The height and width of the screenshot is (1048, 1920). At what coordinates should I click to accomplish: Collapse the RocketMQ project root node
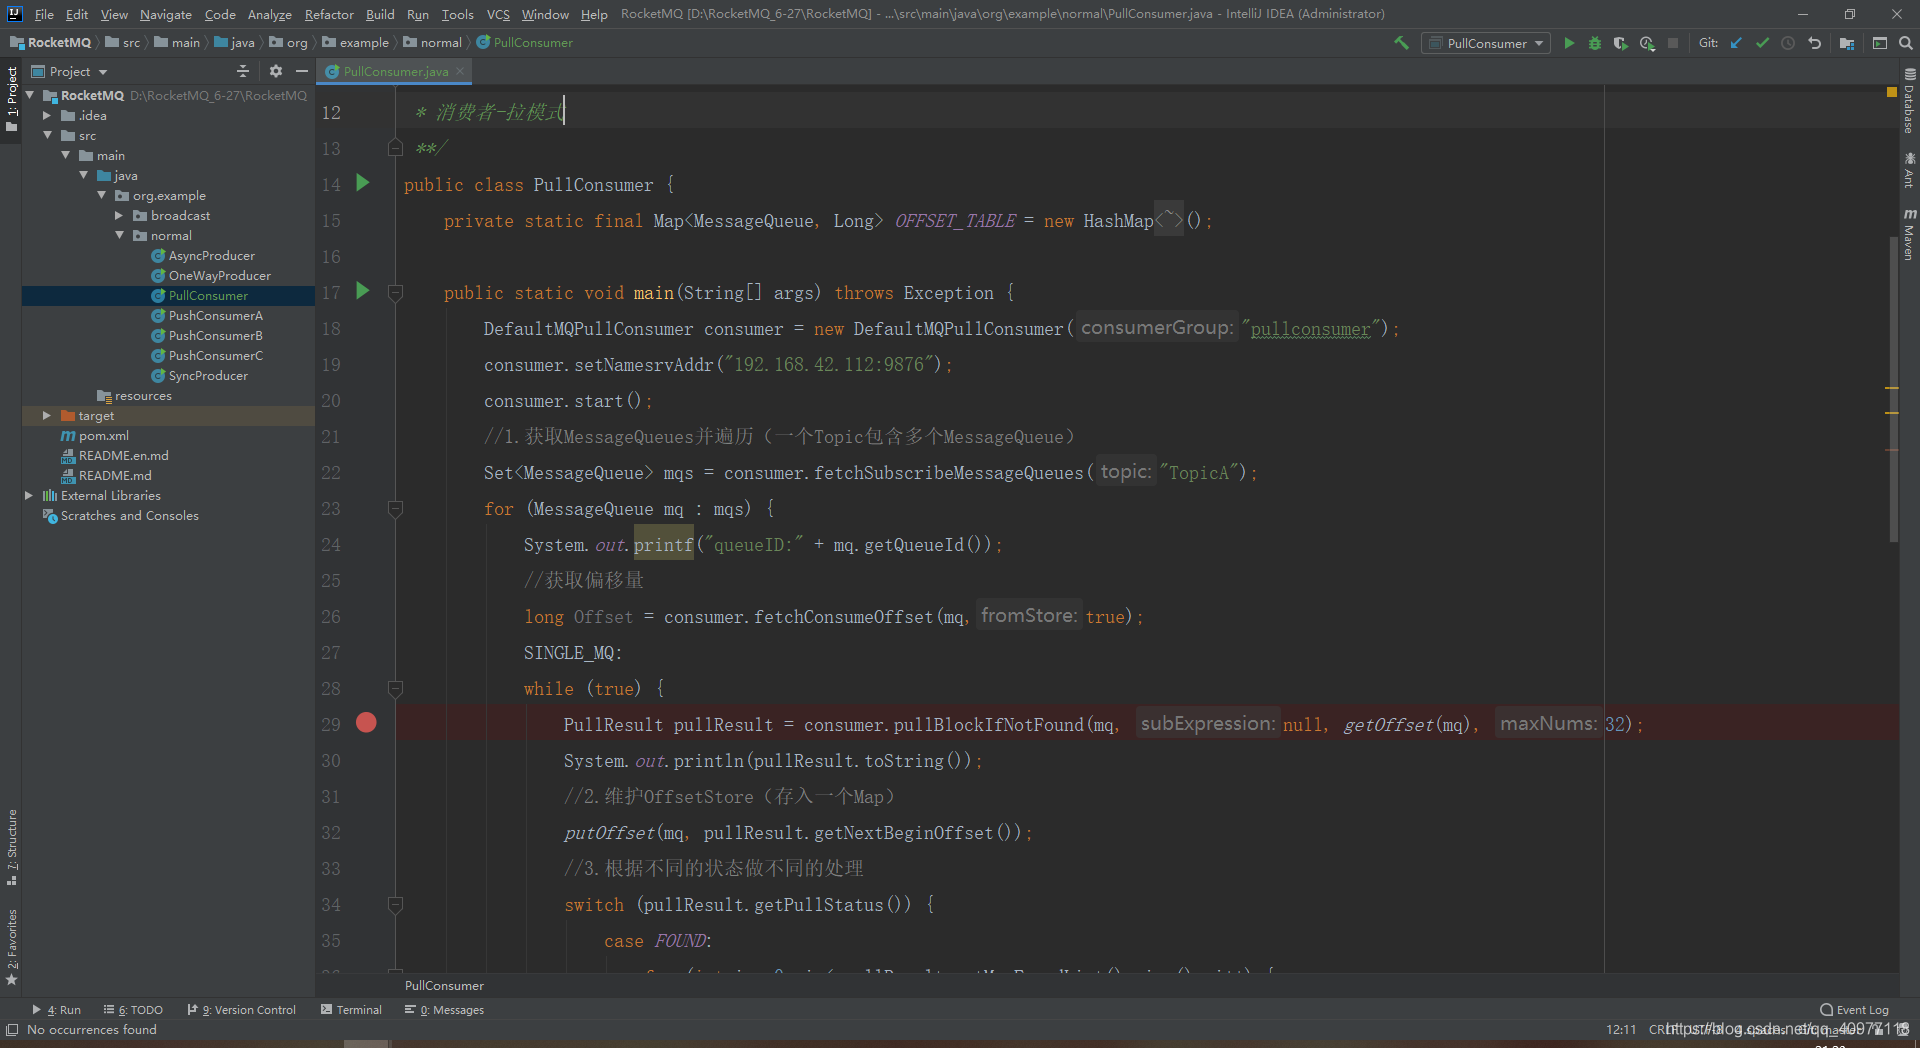coord(30,95)
